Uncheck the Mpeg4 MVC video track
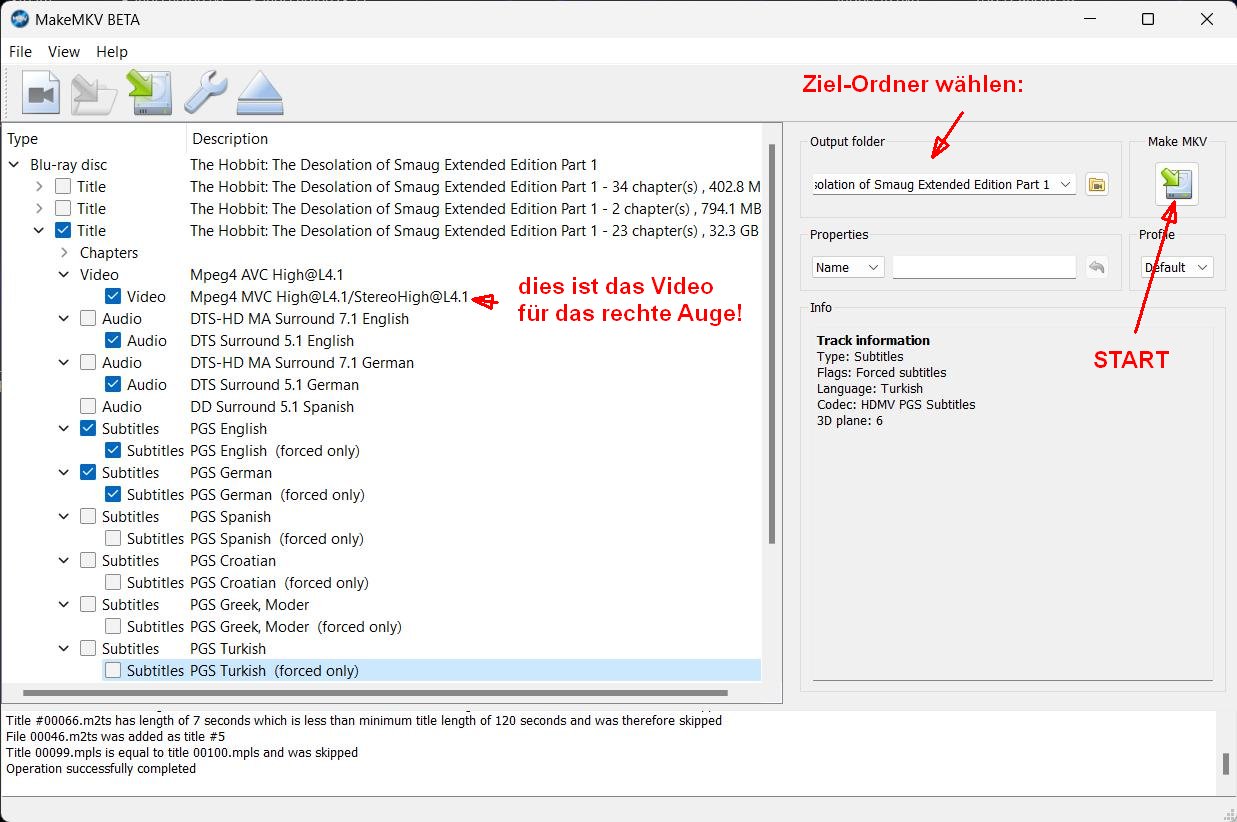Screen dimensions: 1237x822 click(x=113, y=297)
